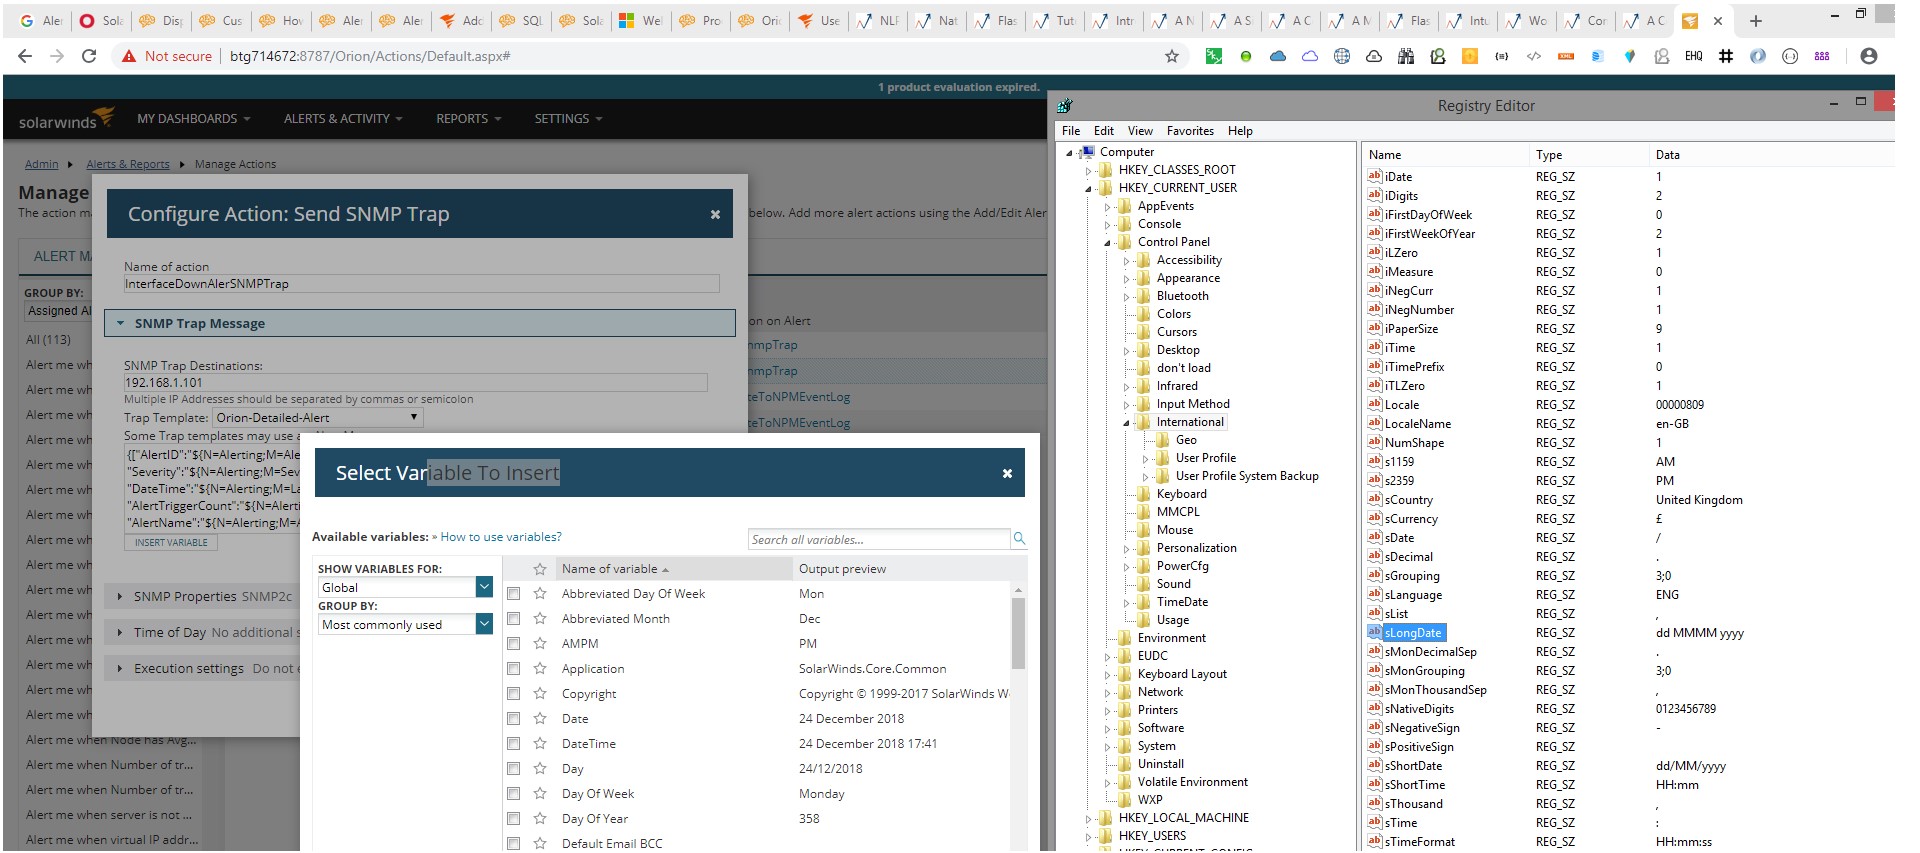Open the Alerts & Reports breadcrumb link
Viewport: 1920px width, 853px height.
point(128,164)
